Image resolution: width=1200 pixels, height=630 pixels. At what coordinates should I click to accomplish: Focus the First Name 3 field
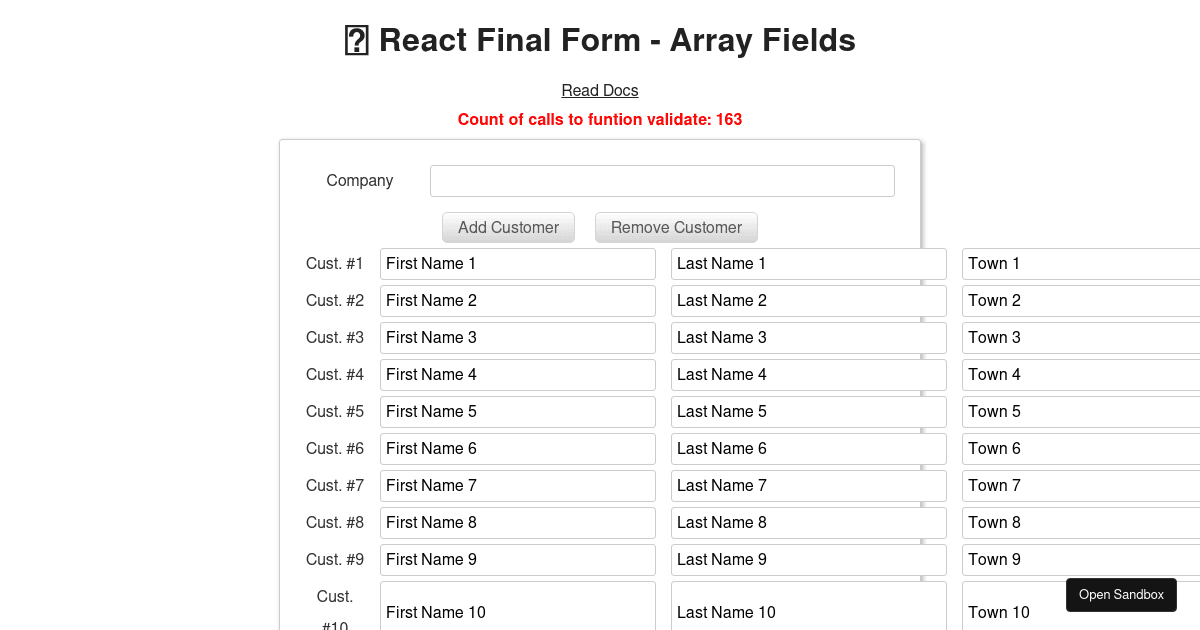coord(518,338)
